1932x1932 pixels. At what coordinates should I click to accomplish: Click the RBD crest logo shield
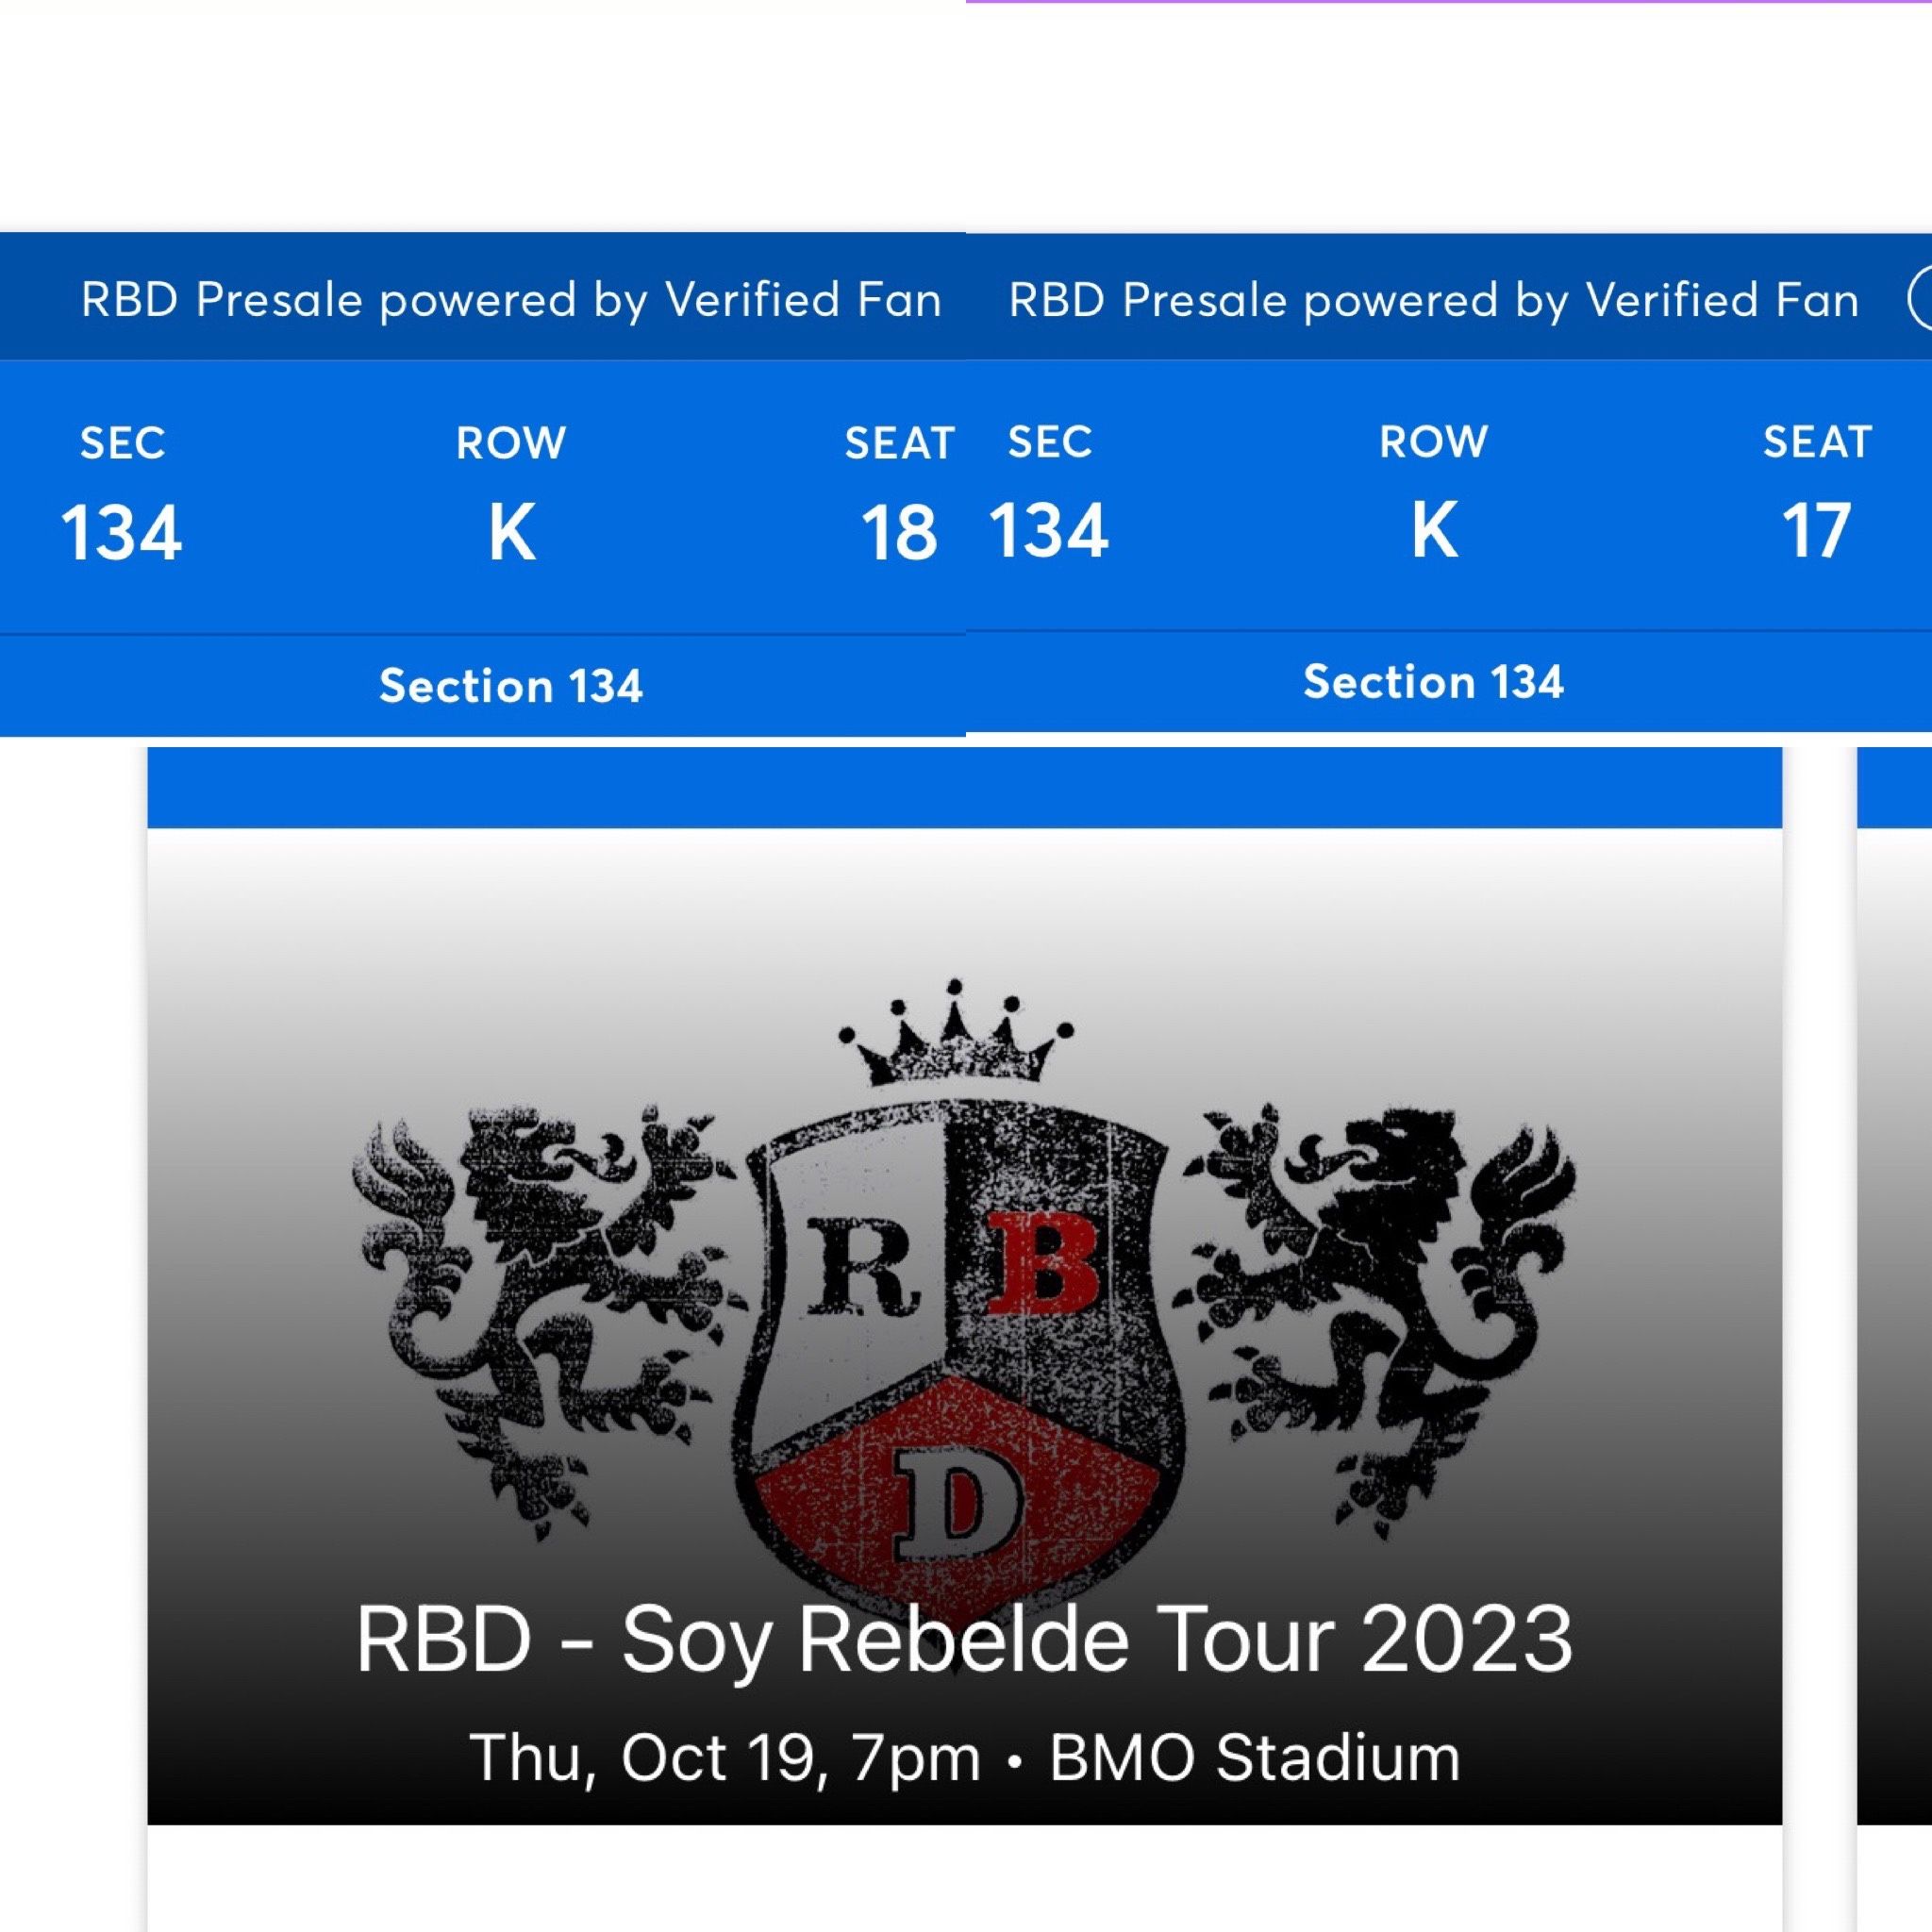[x=958, y=1340]
